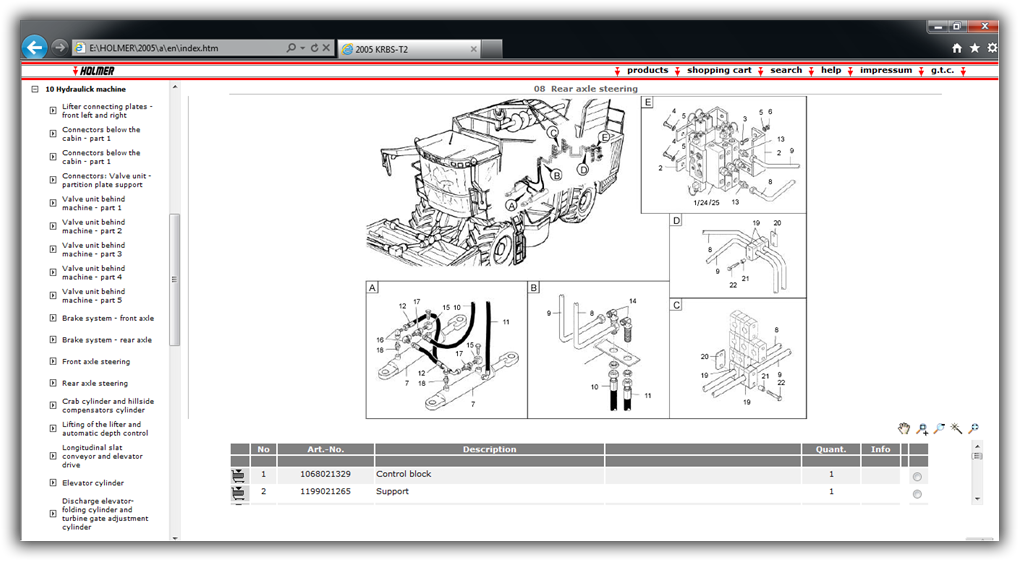Open browser settings gear icon
Image resolution: width=1024 pixels, height=566 pixels.
point(992,48)
